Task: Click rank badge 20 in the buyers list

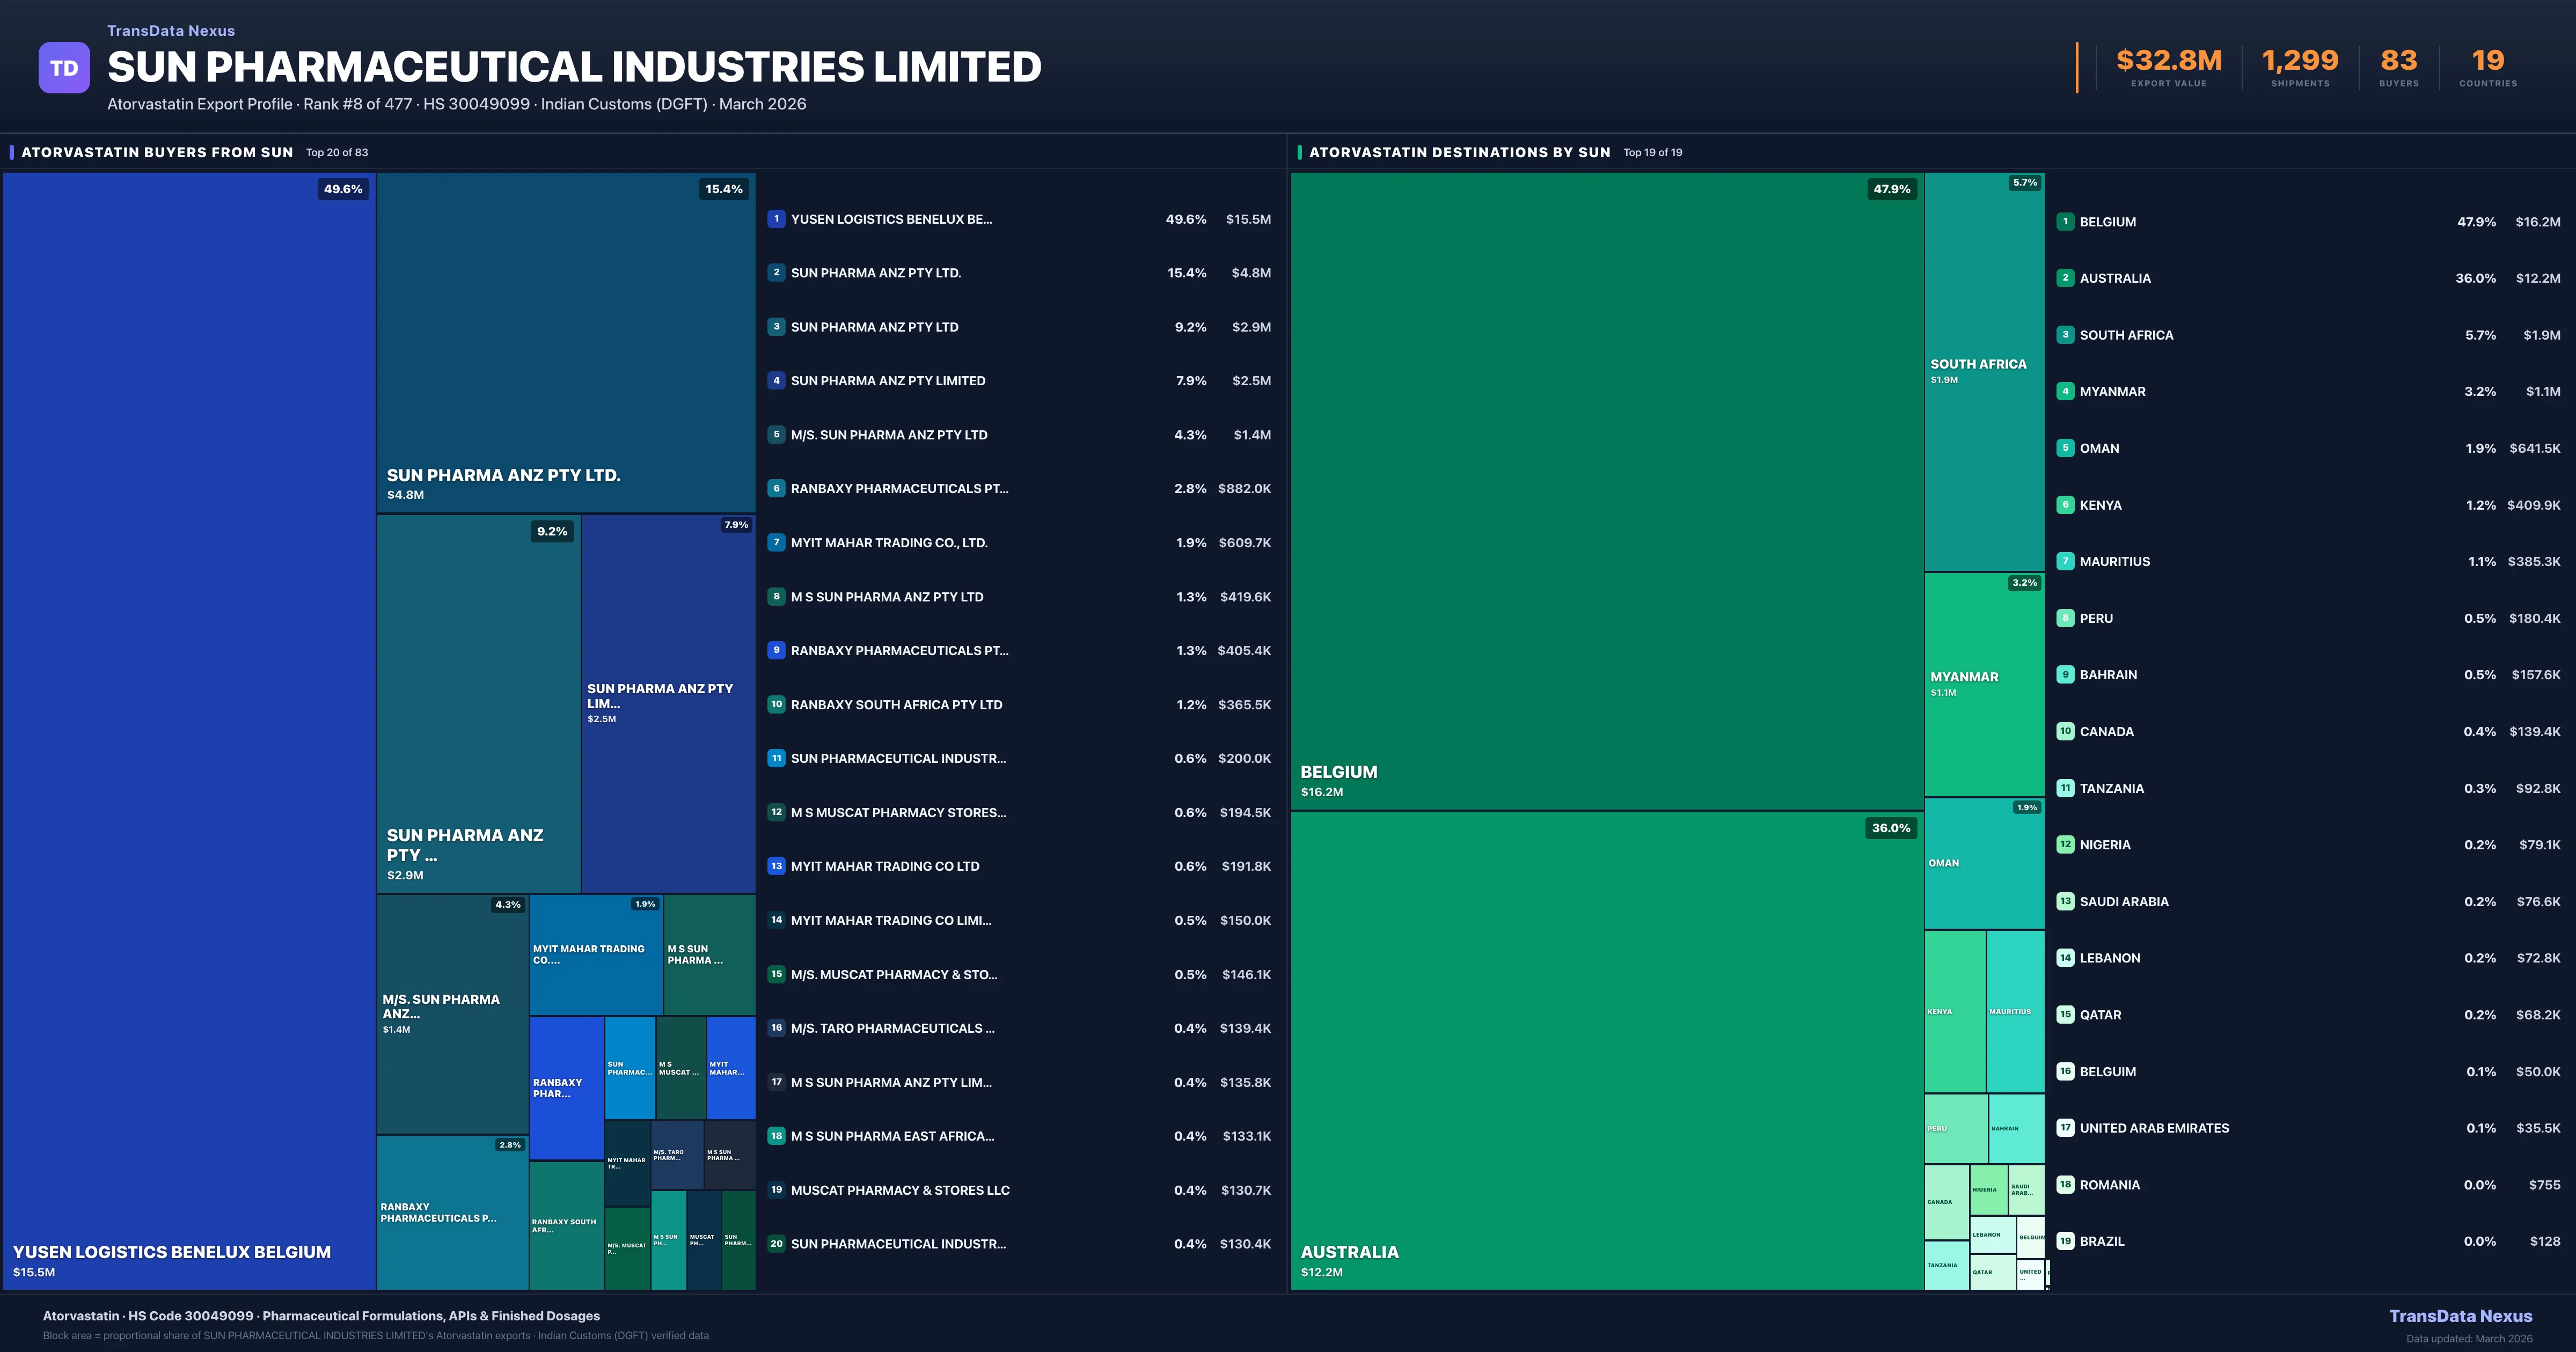Action: point(776,1244)
